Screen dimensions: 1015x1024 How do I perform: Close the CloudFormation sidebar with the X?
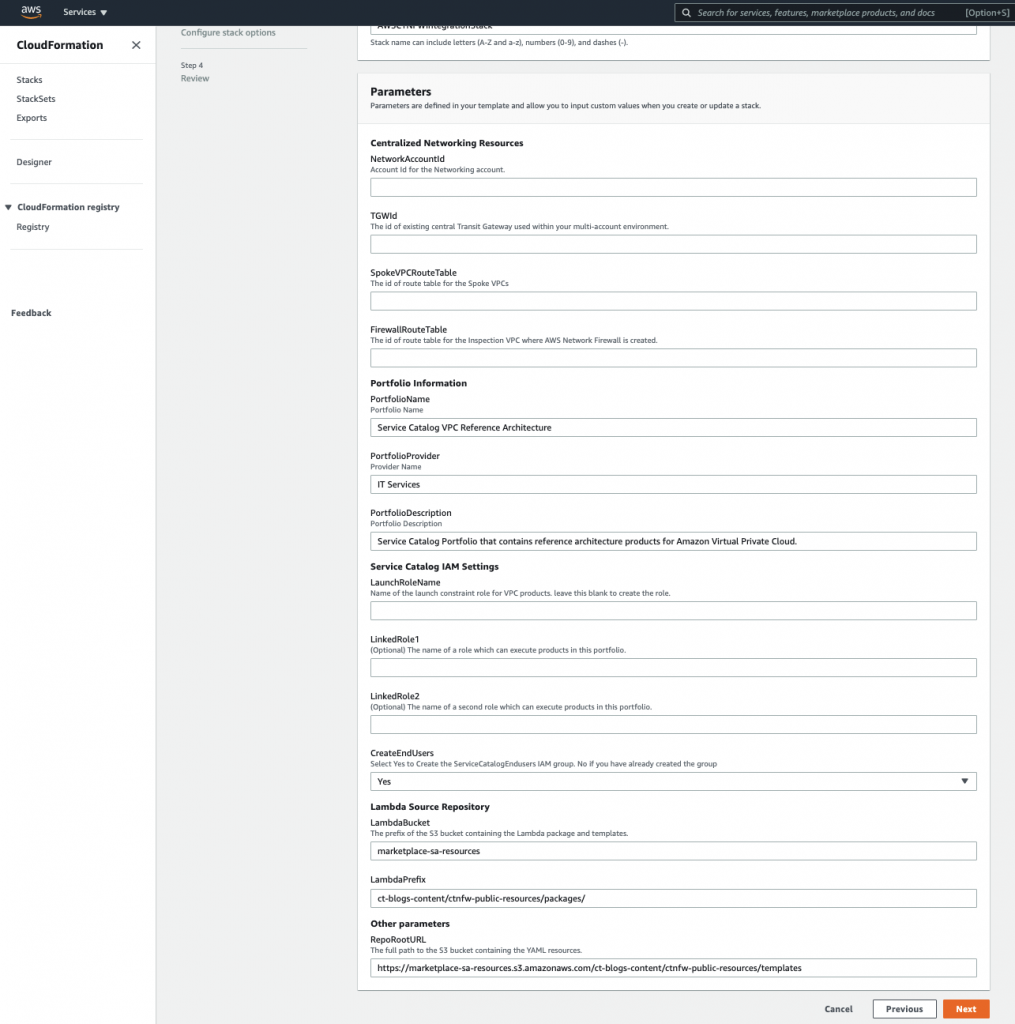point(135,45)
